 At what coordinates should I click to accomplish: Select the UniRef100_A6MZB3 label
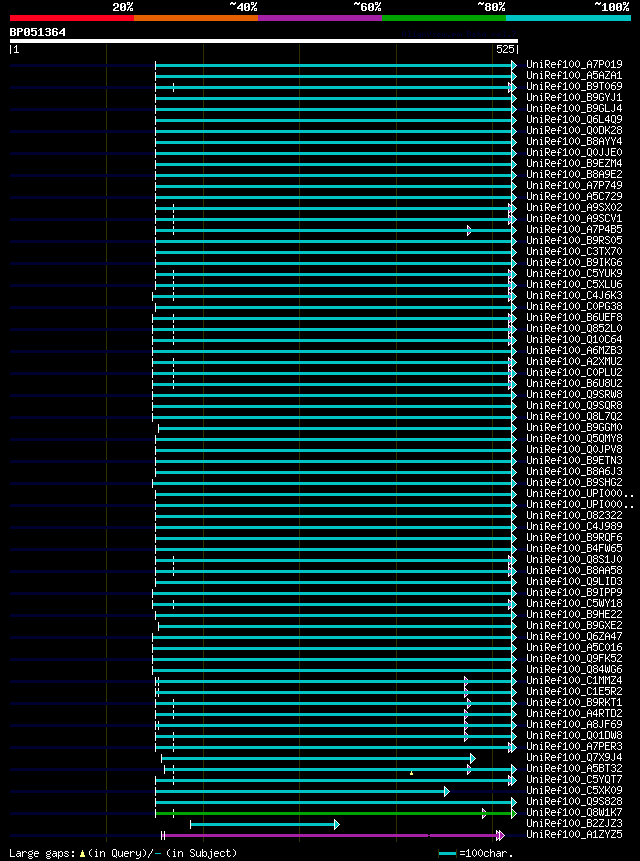[x=574, y=350]
